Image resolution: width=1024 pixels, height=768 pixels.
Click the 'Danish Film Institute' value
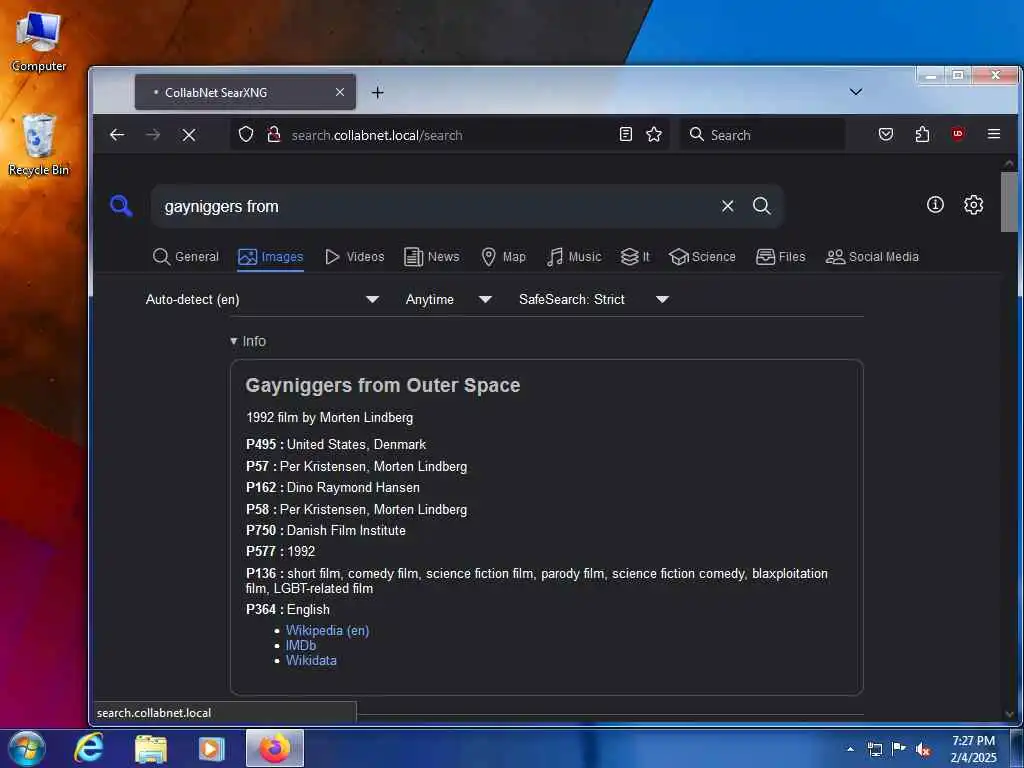[346, 530]
